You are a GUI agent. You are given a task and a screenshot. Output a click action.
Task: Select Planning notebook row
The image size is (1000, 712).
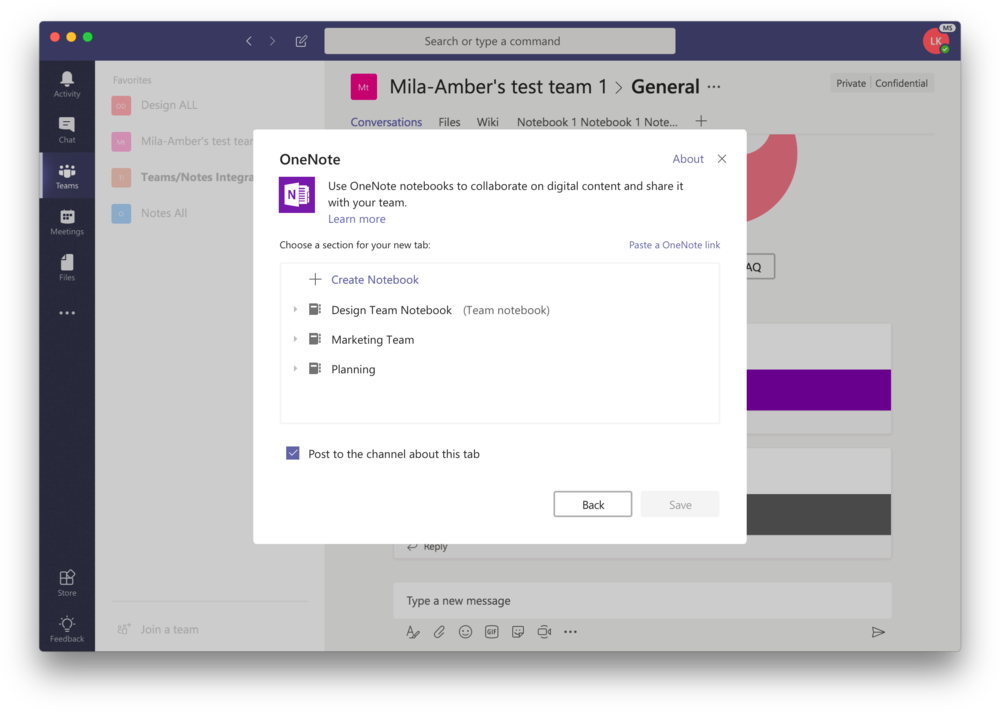(x=499, y=369)
